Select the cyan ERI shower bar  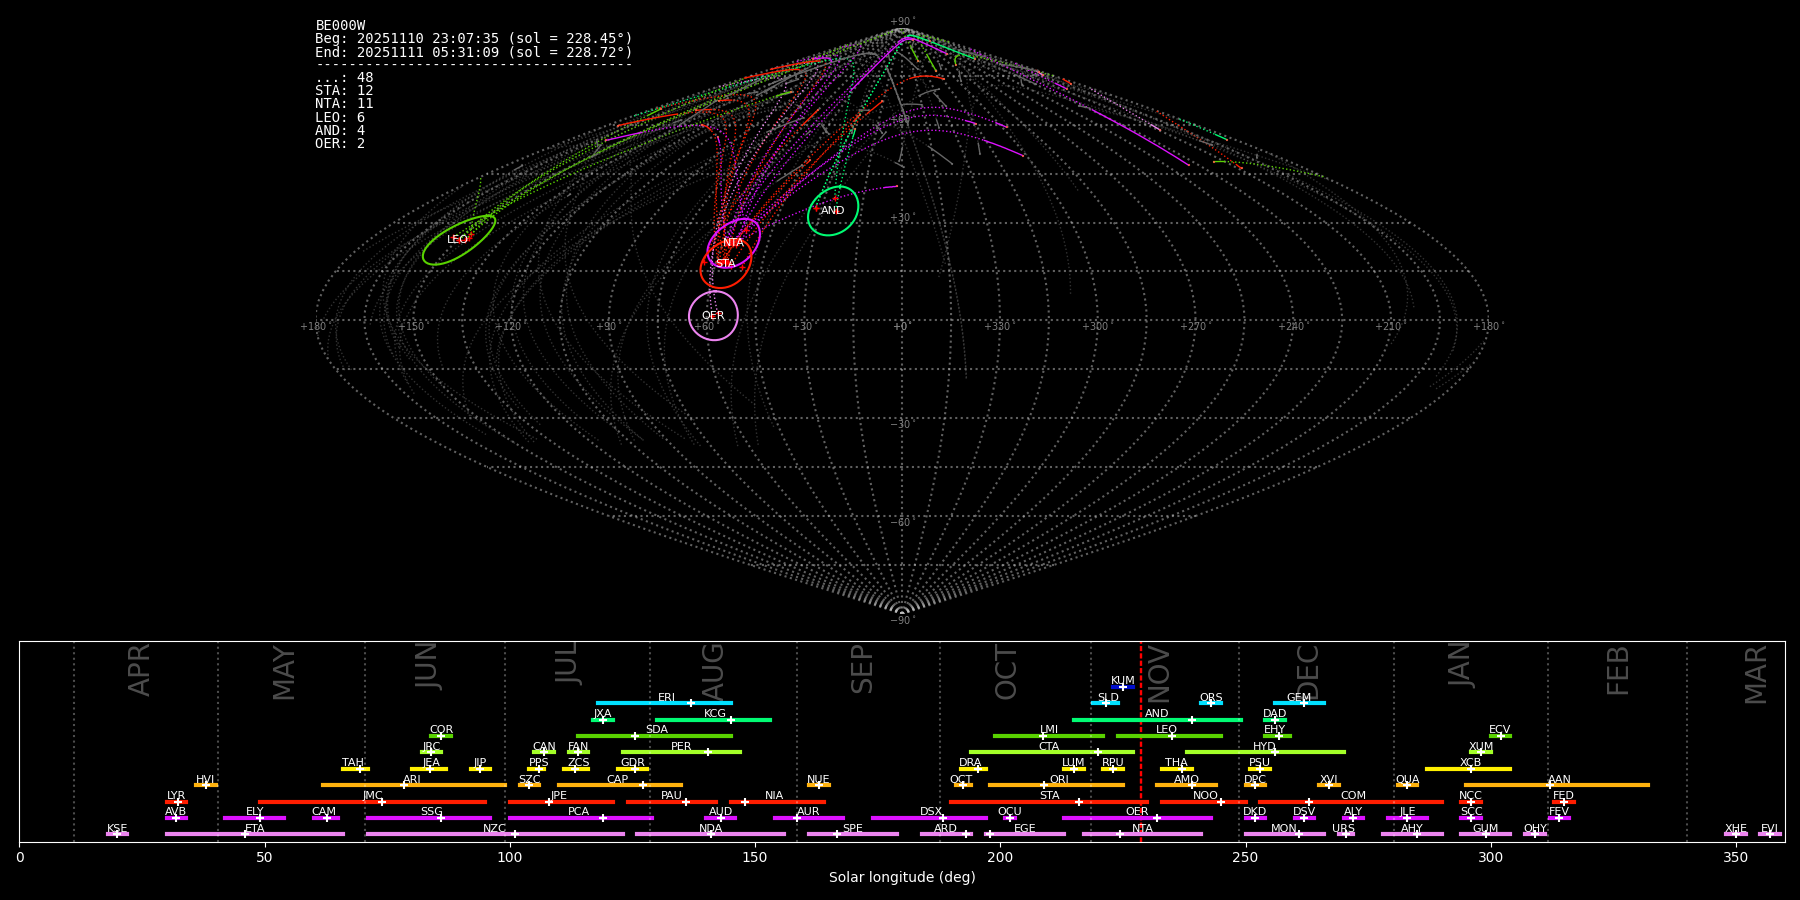pos(664,703)
